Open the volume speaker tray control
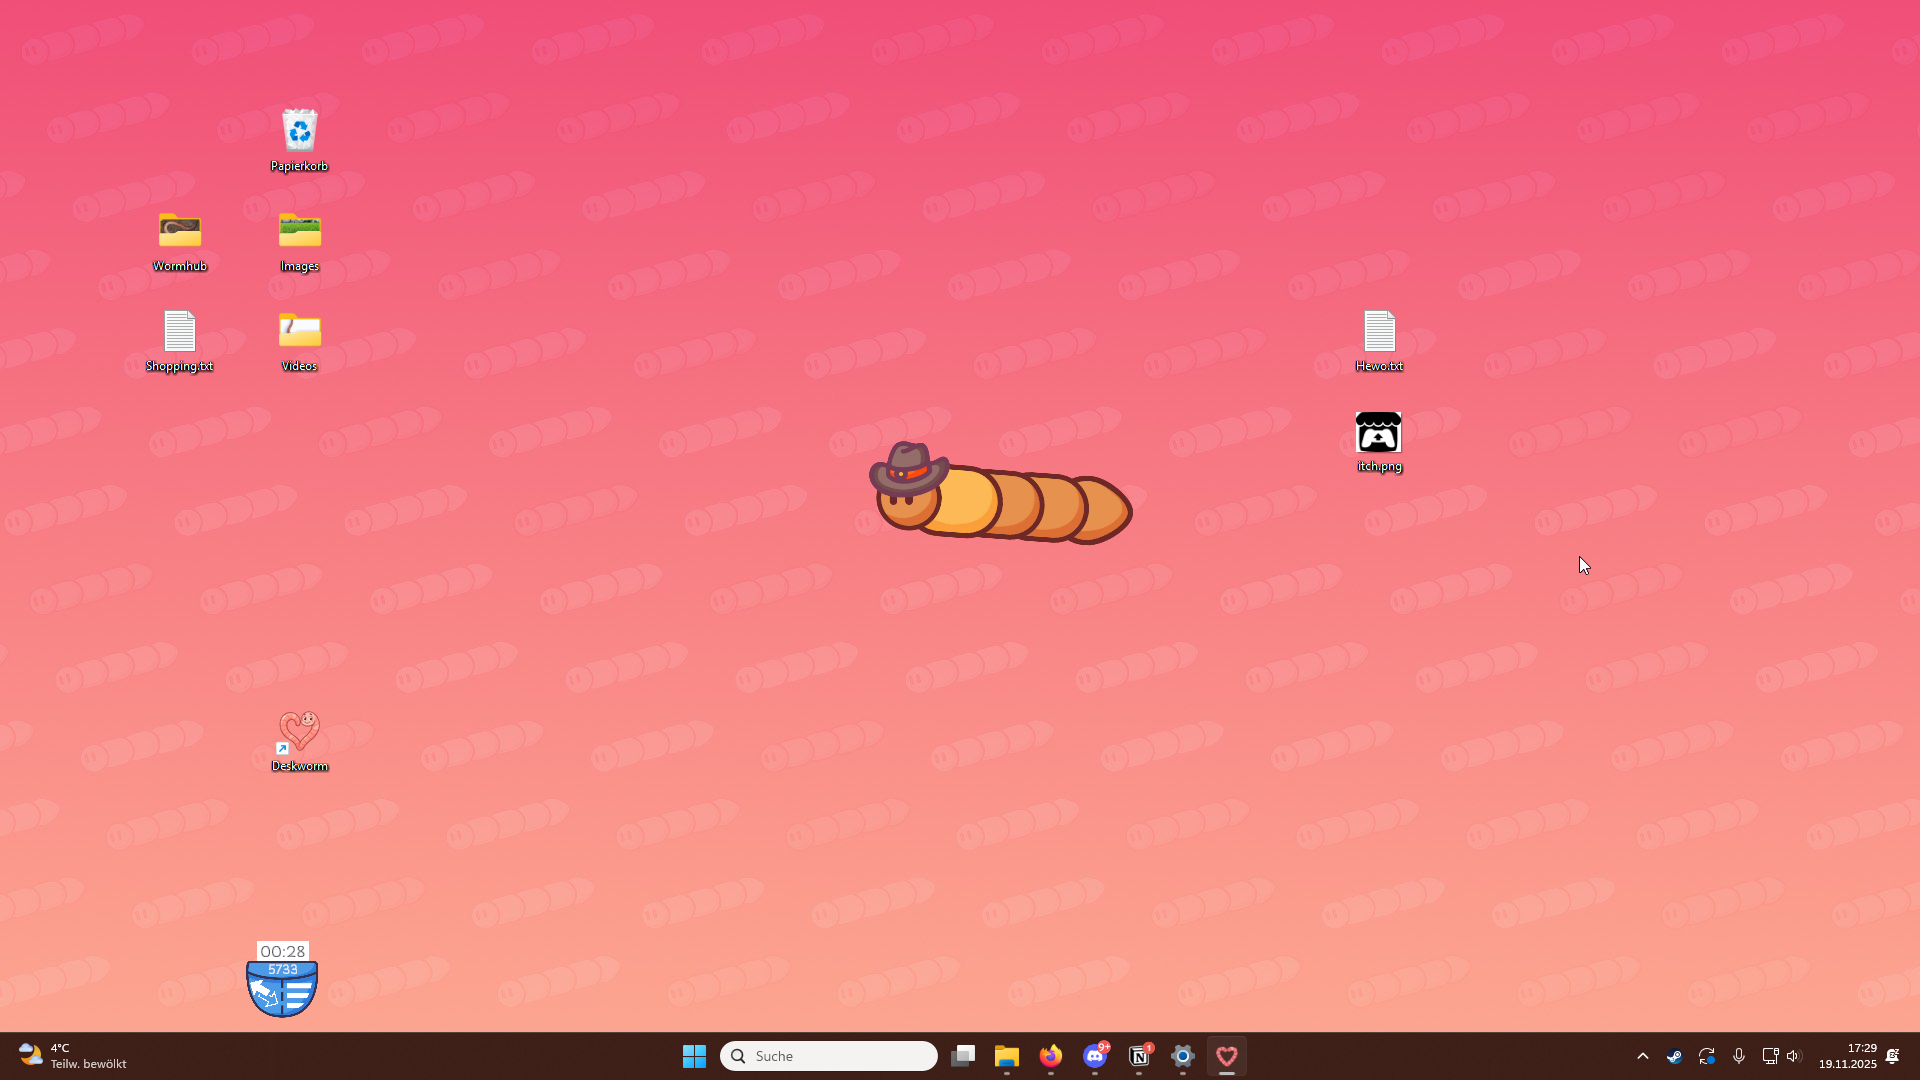This screenshot has width=1920, height=1080. tap(1793, 1056)
